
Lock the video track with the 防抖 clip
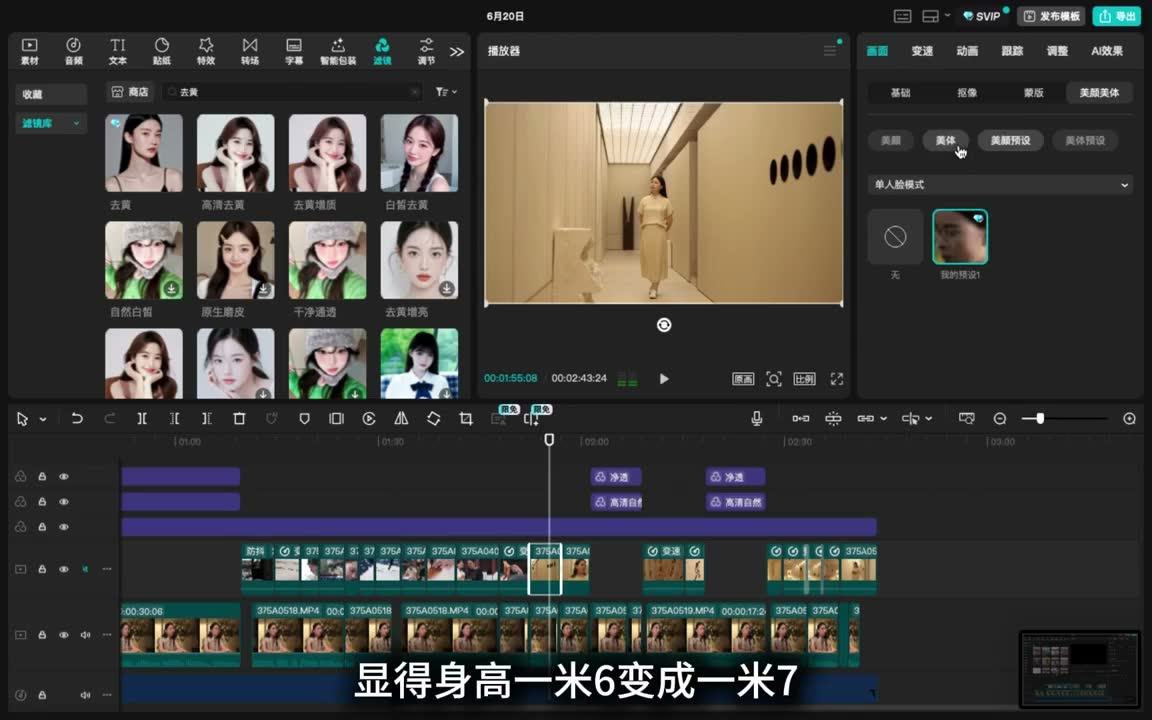click(x=42, y=569)
